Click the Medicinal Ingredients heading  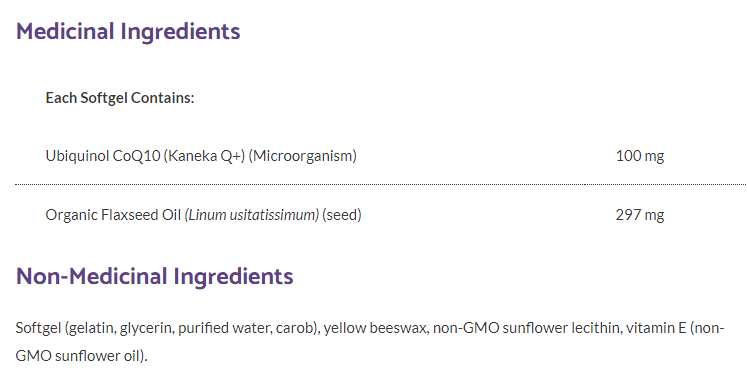[x=128, y=32]
